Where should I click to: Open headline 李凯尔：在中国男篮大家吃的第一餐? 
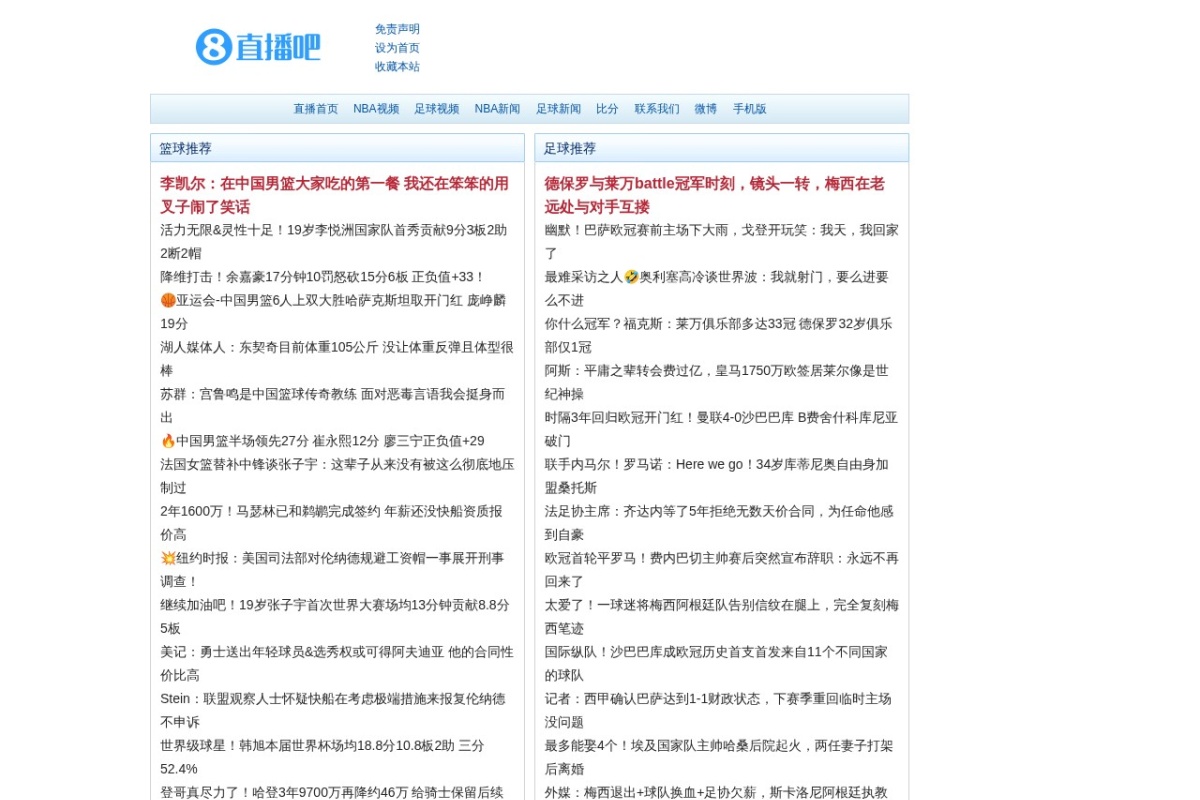click(336, 195)
